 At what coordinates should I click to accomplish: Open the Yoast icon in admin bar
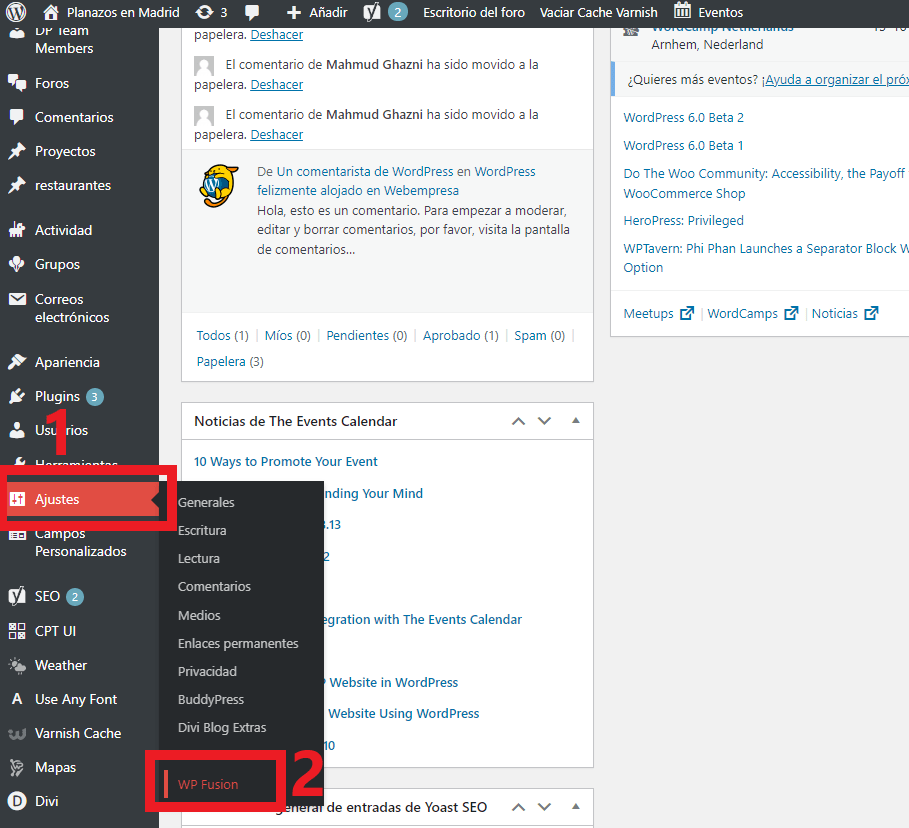(x=372, y=12)
